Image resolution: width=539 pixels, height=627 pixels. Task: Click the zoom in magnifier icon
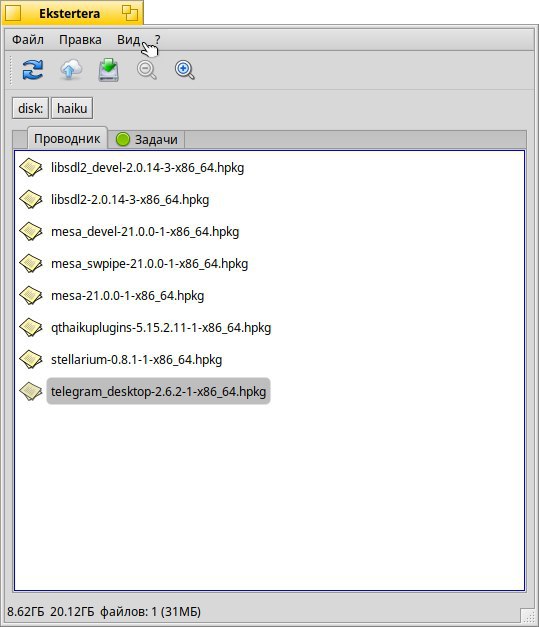point(184,70)
